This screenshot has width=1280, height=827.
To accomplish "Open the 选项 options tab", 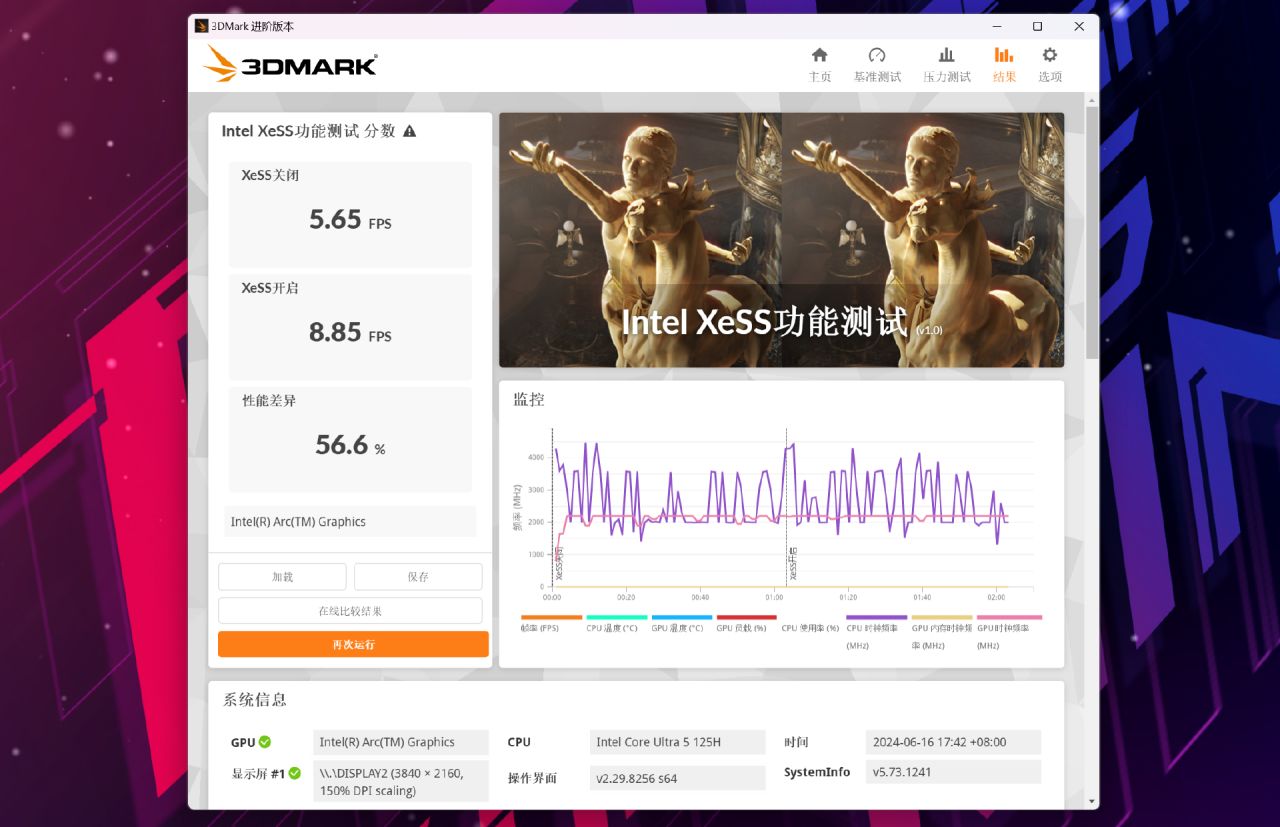I will (1050, 65).
